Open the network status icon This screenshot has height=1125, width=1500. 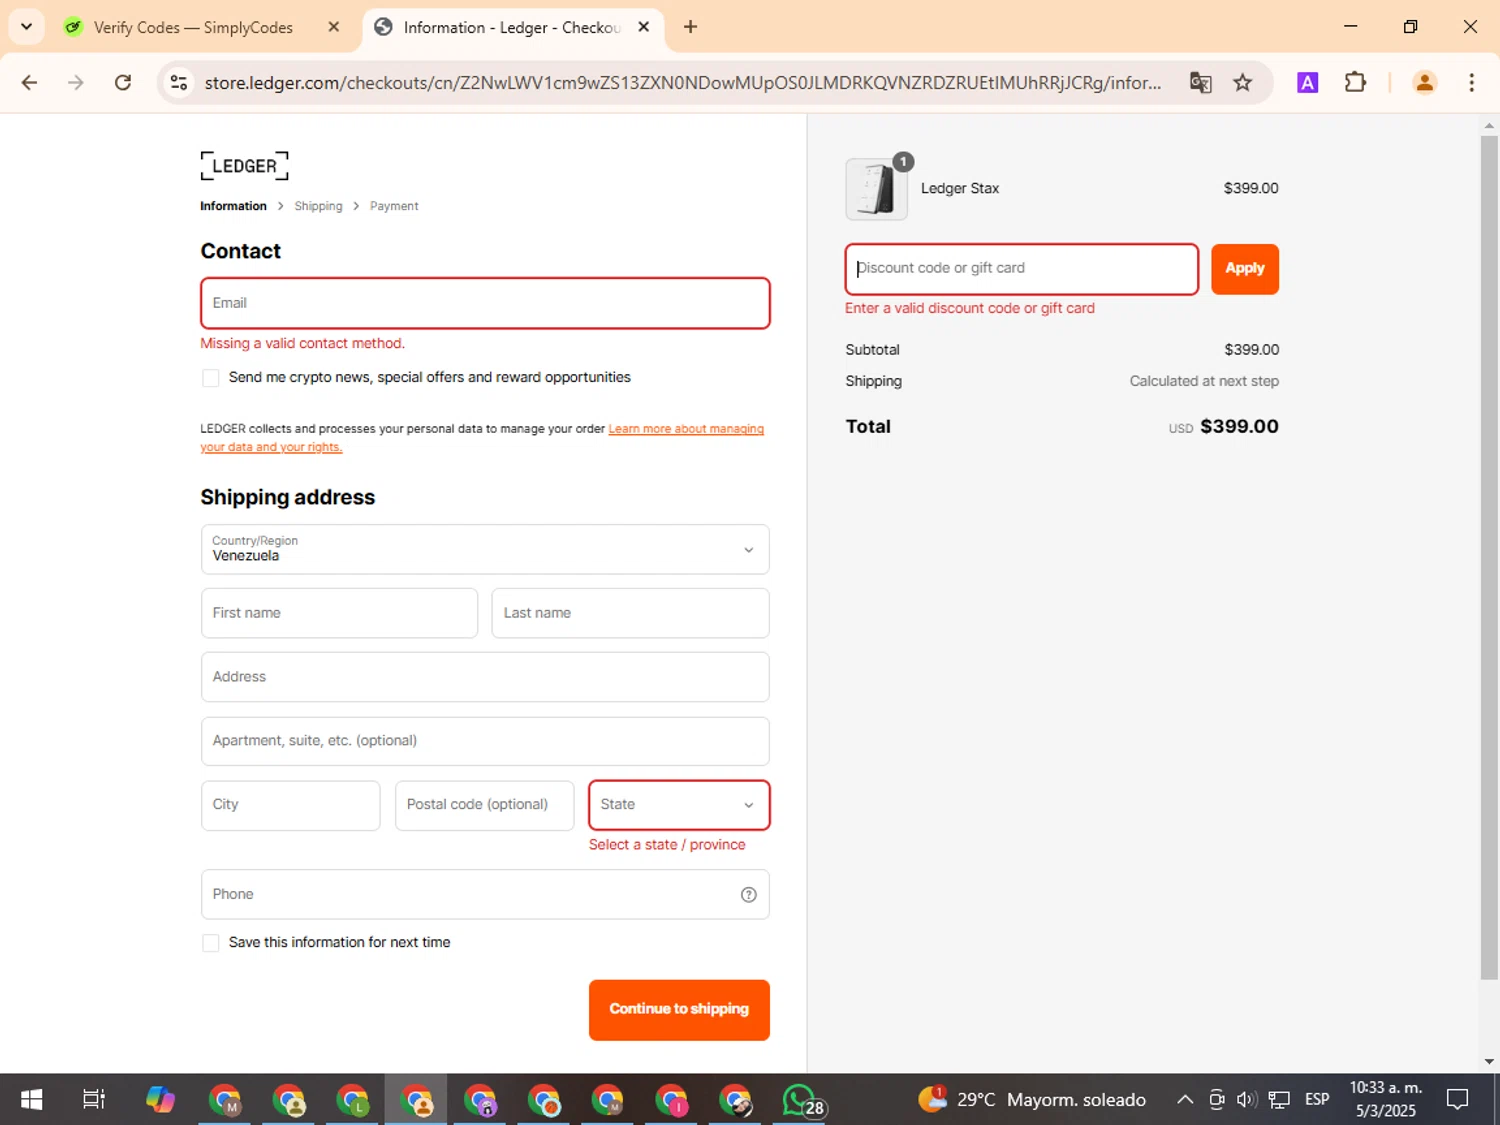tap(1279, 1100)
